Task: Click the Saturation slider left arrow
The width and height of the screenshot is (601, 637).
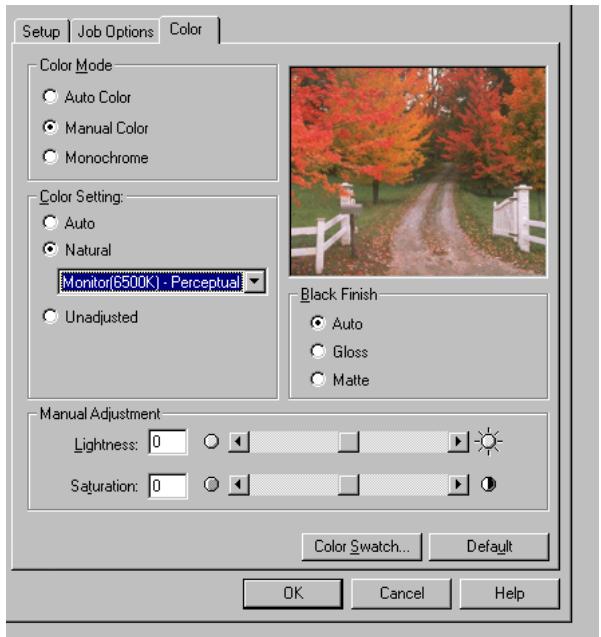Action: (237, 485)
